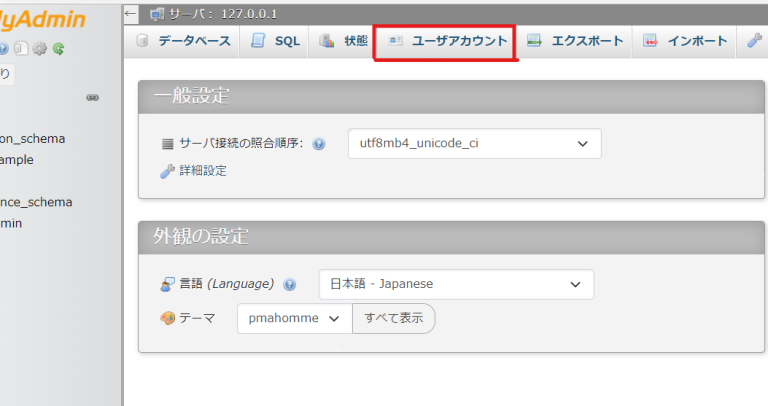The height and width of the screenshot is (406, 768).
Task: Click the documentation icon in sidebar
Action: (x=21, y=48)
